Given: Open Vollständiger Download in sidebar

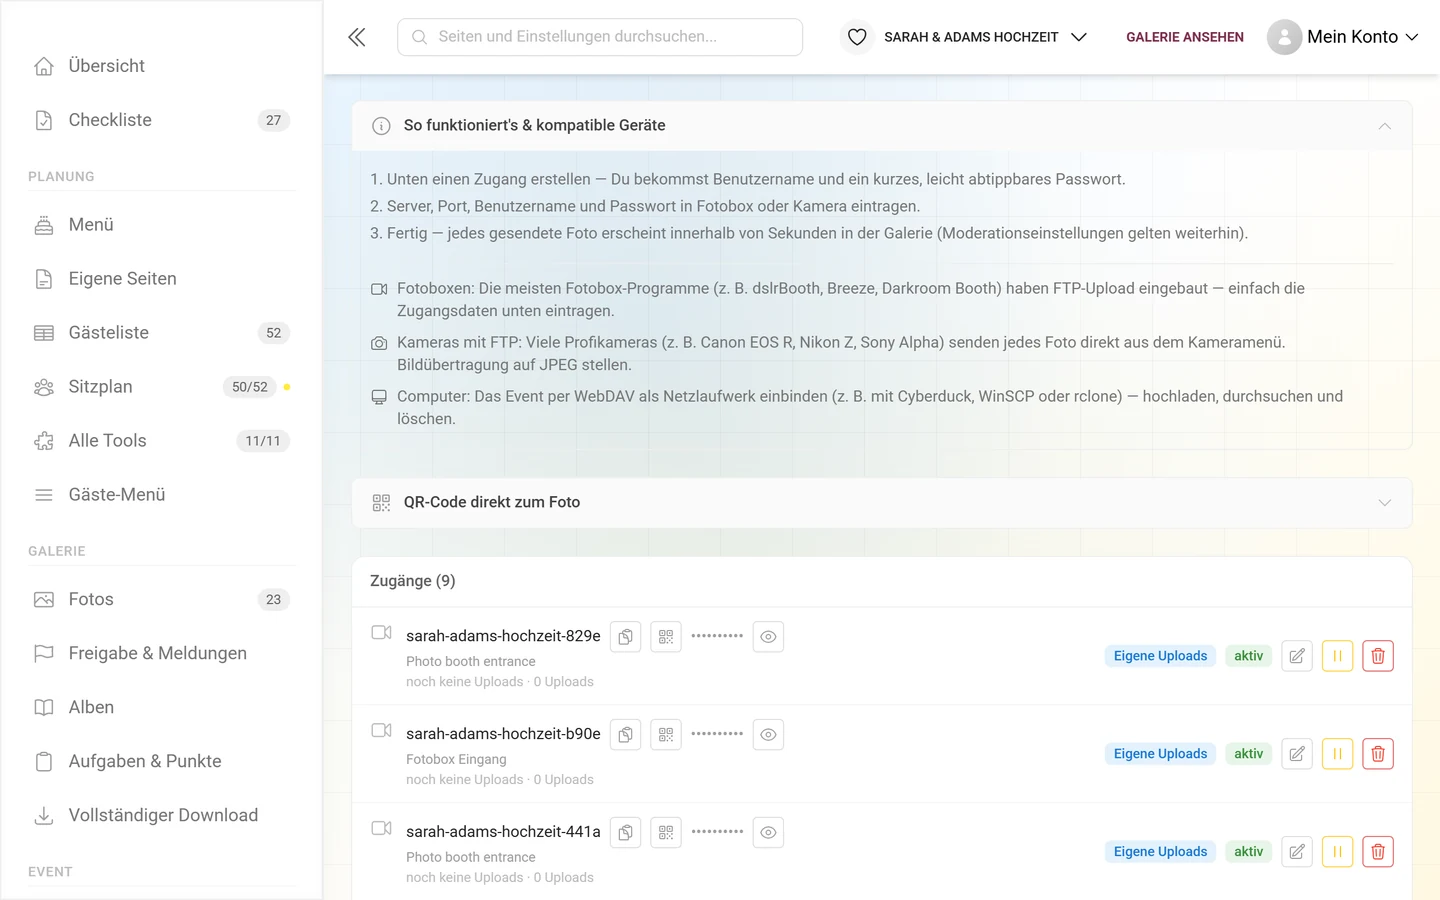Looking at the screenshot, I should (x=161, y=816).
